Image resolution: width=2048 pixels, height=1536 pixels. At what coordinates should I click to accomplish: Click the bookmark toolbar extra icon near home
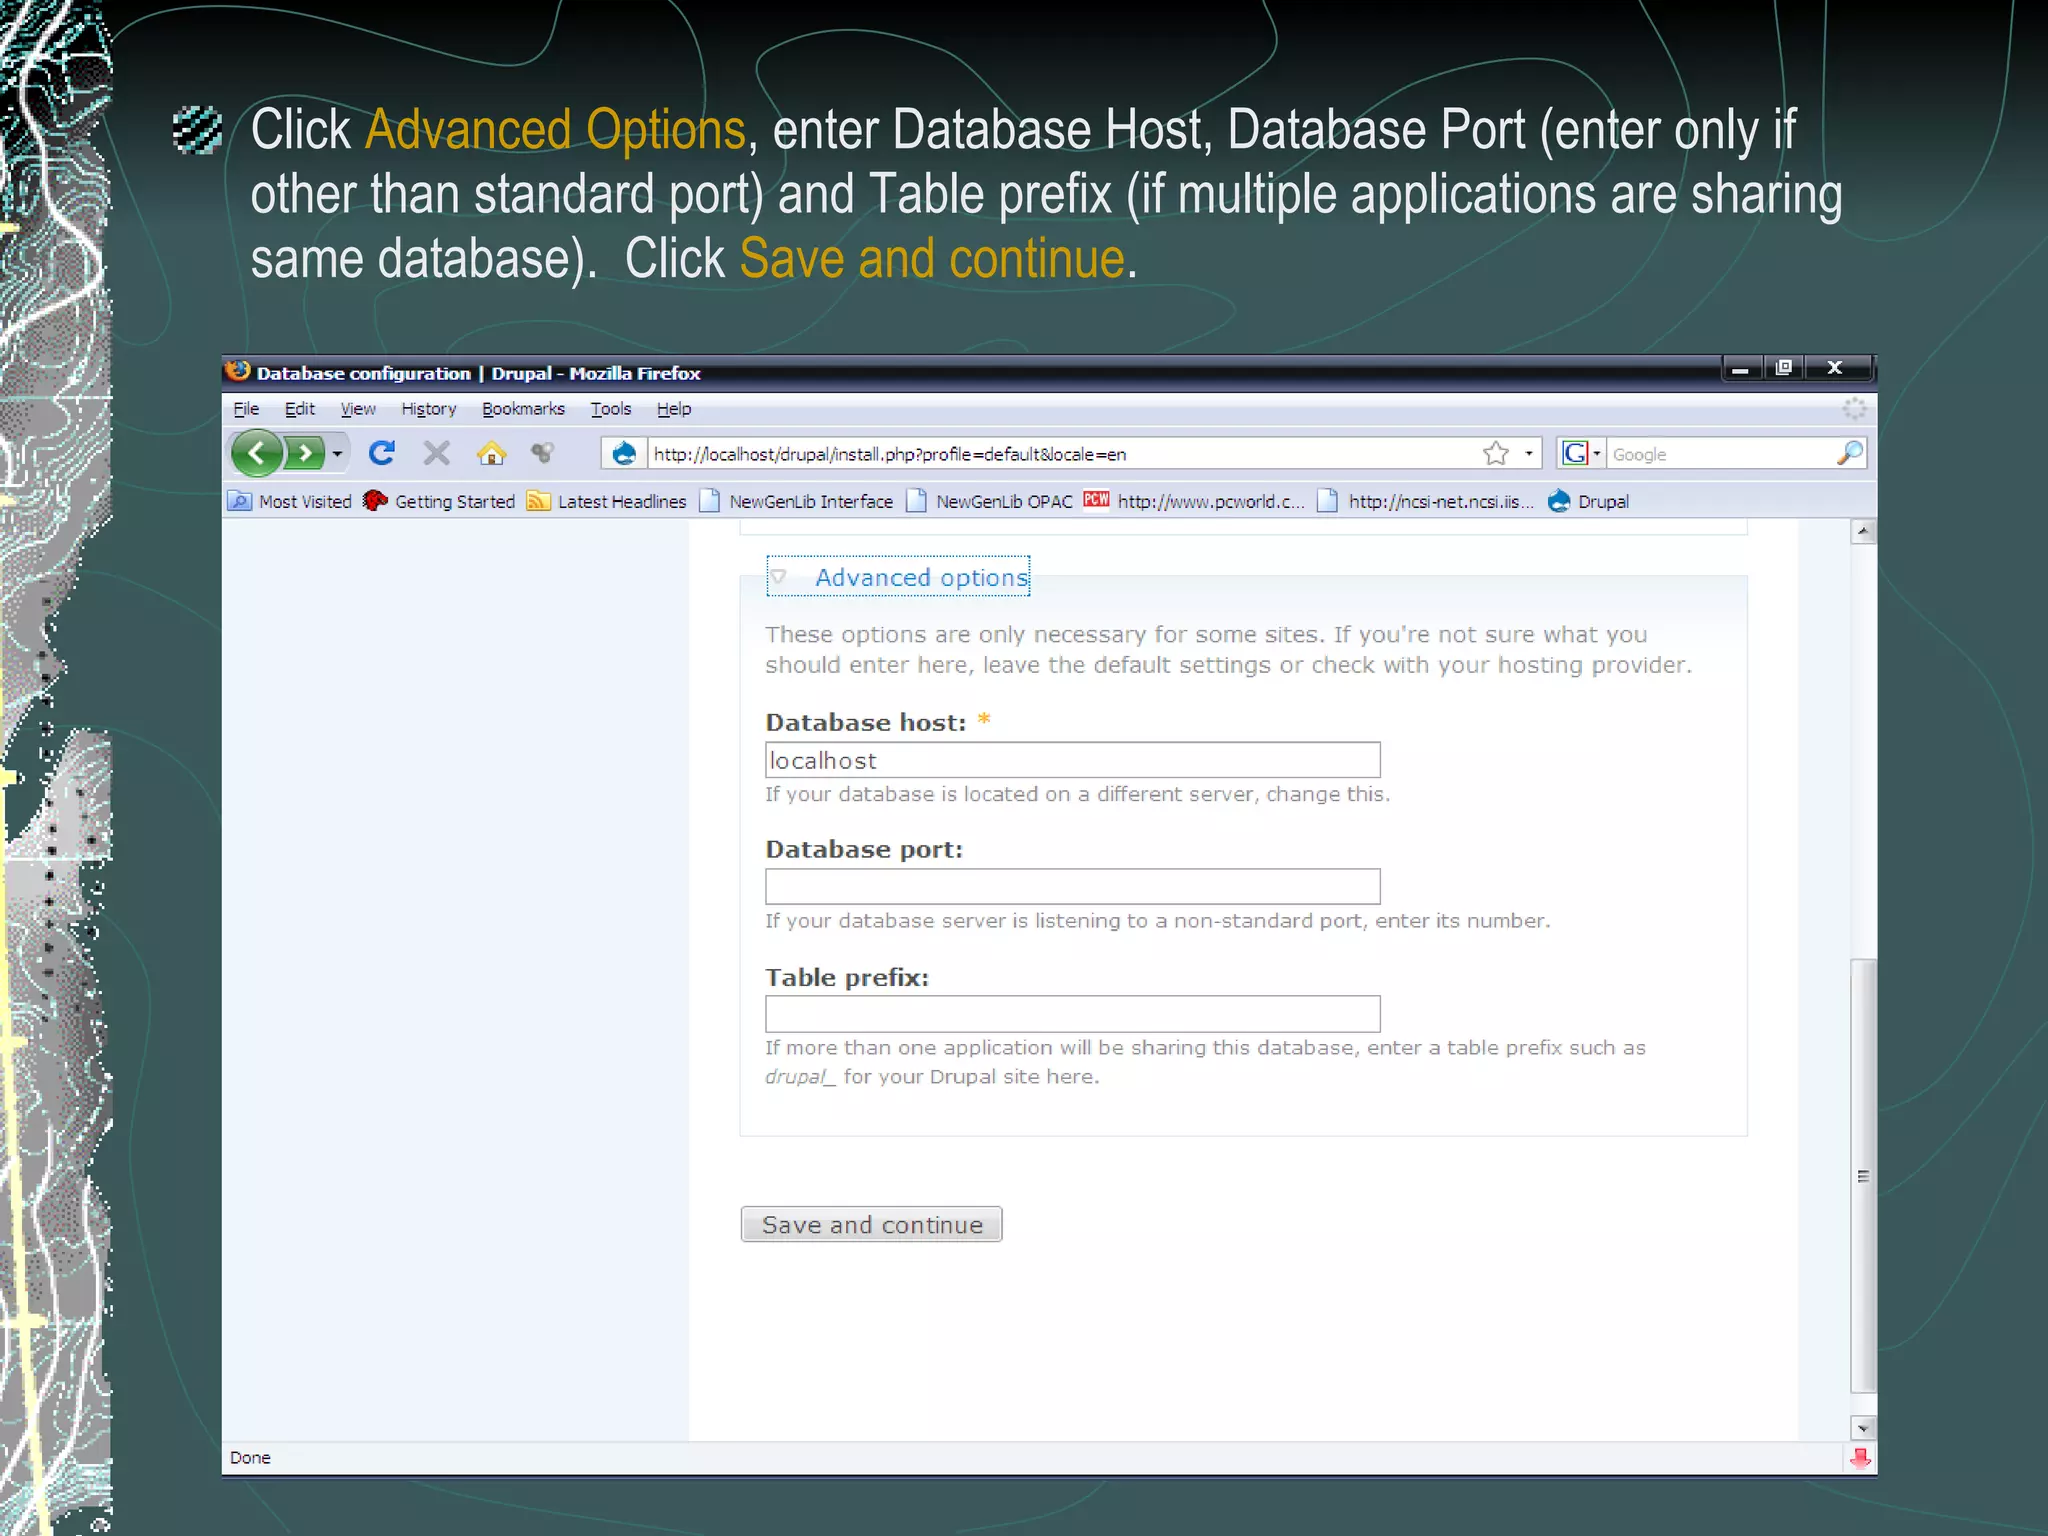pyautogui.click(x=542, y=454)
